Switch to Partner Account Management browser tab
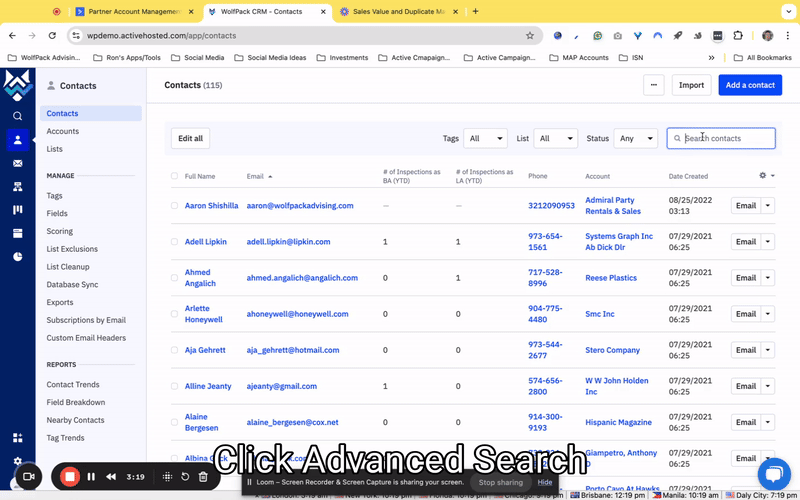 (135, 11)
